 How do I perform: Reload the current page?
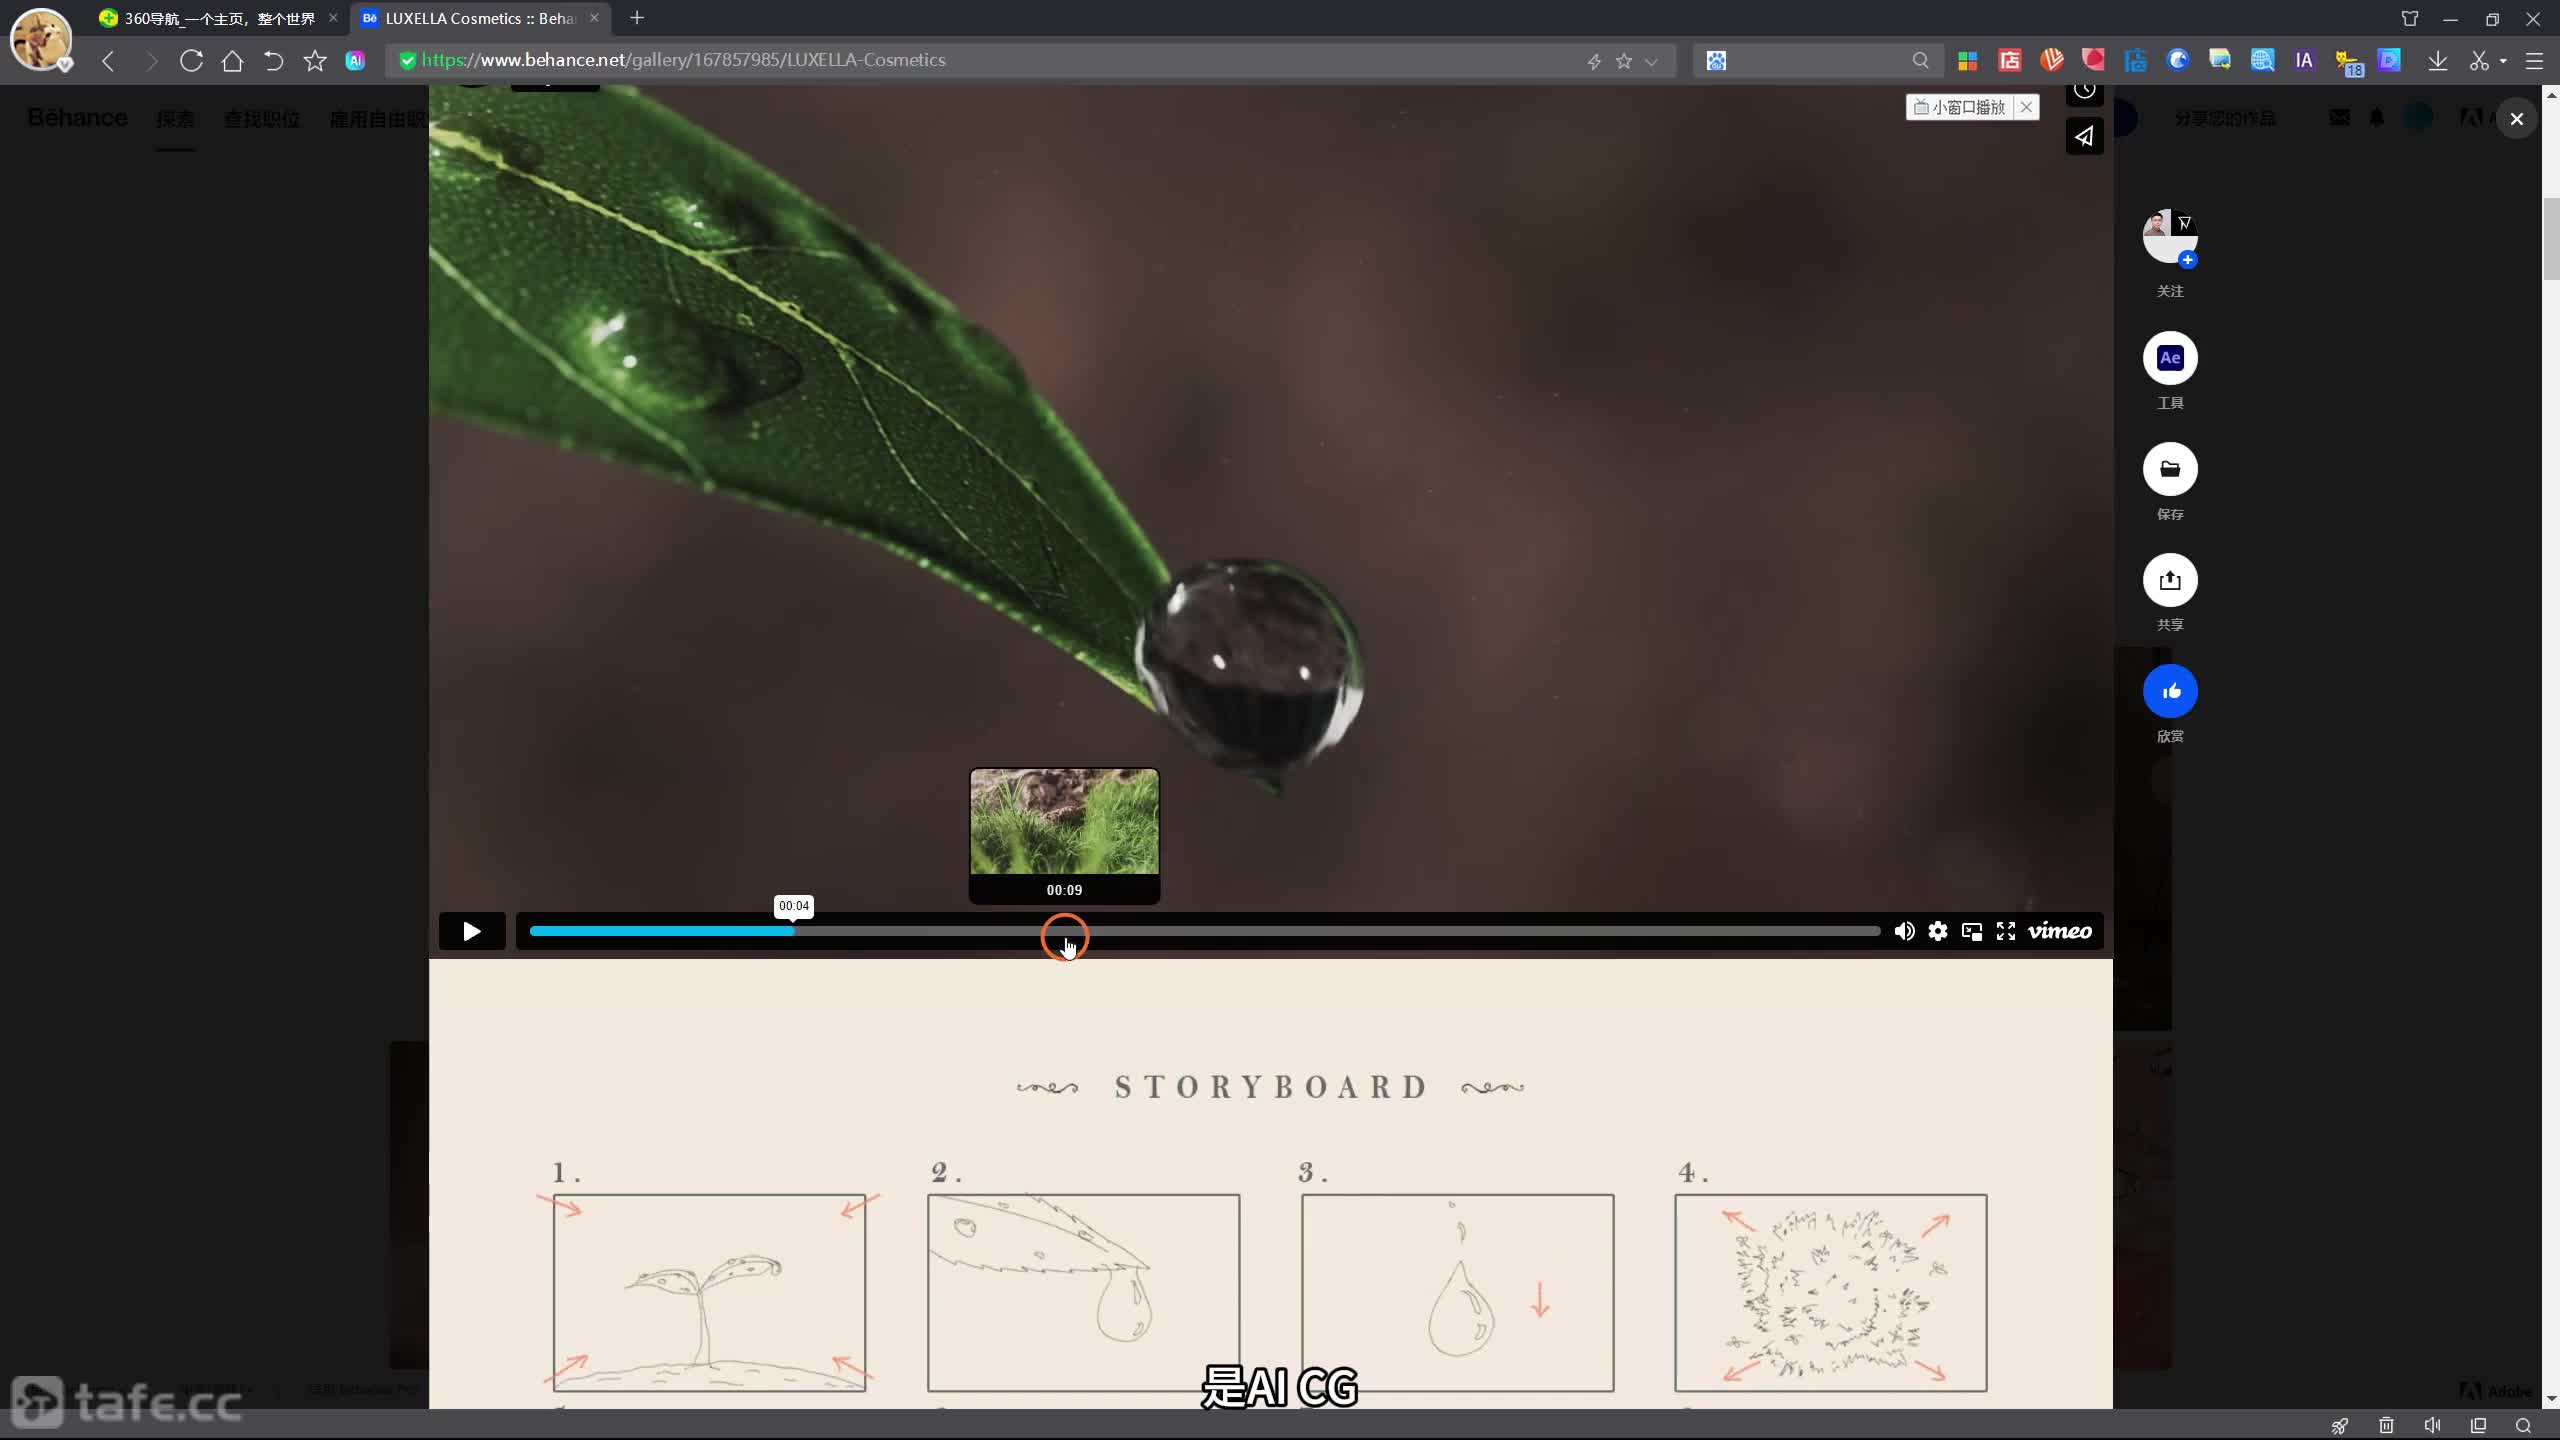click(x=191, y=61)
